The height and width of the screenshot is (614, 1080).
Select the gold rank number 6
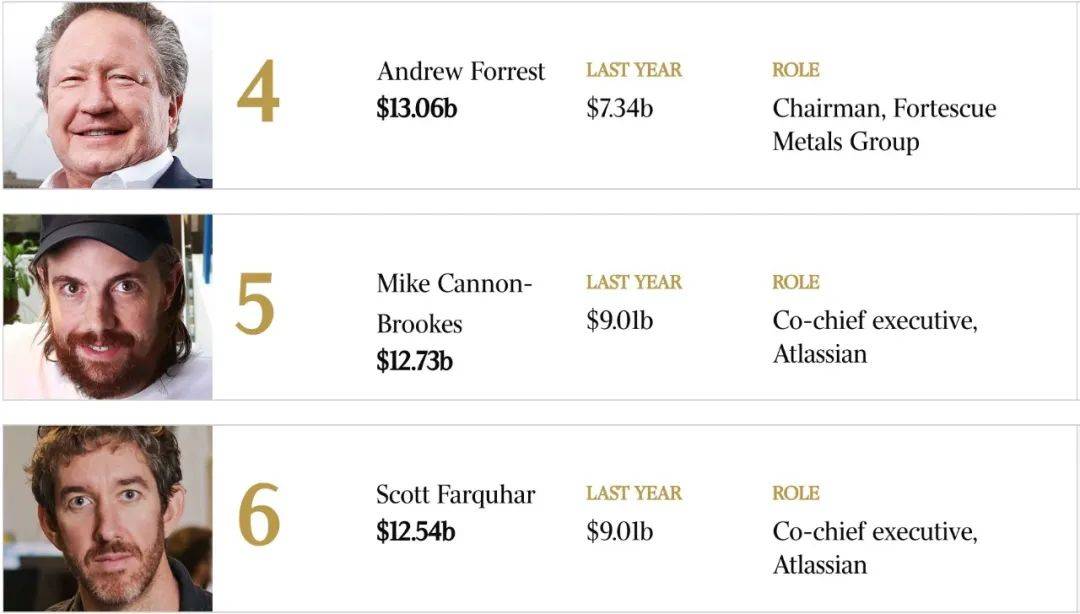tap(259, 515)
